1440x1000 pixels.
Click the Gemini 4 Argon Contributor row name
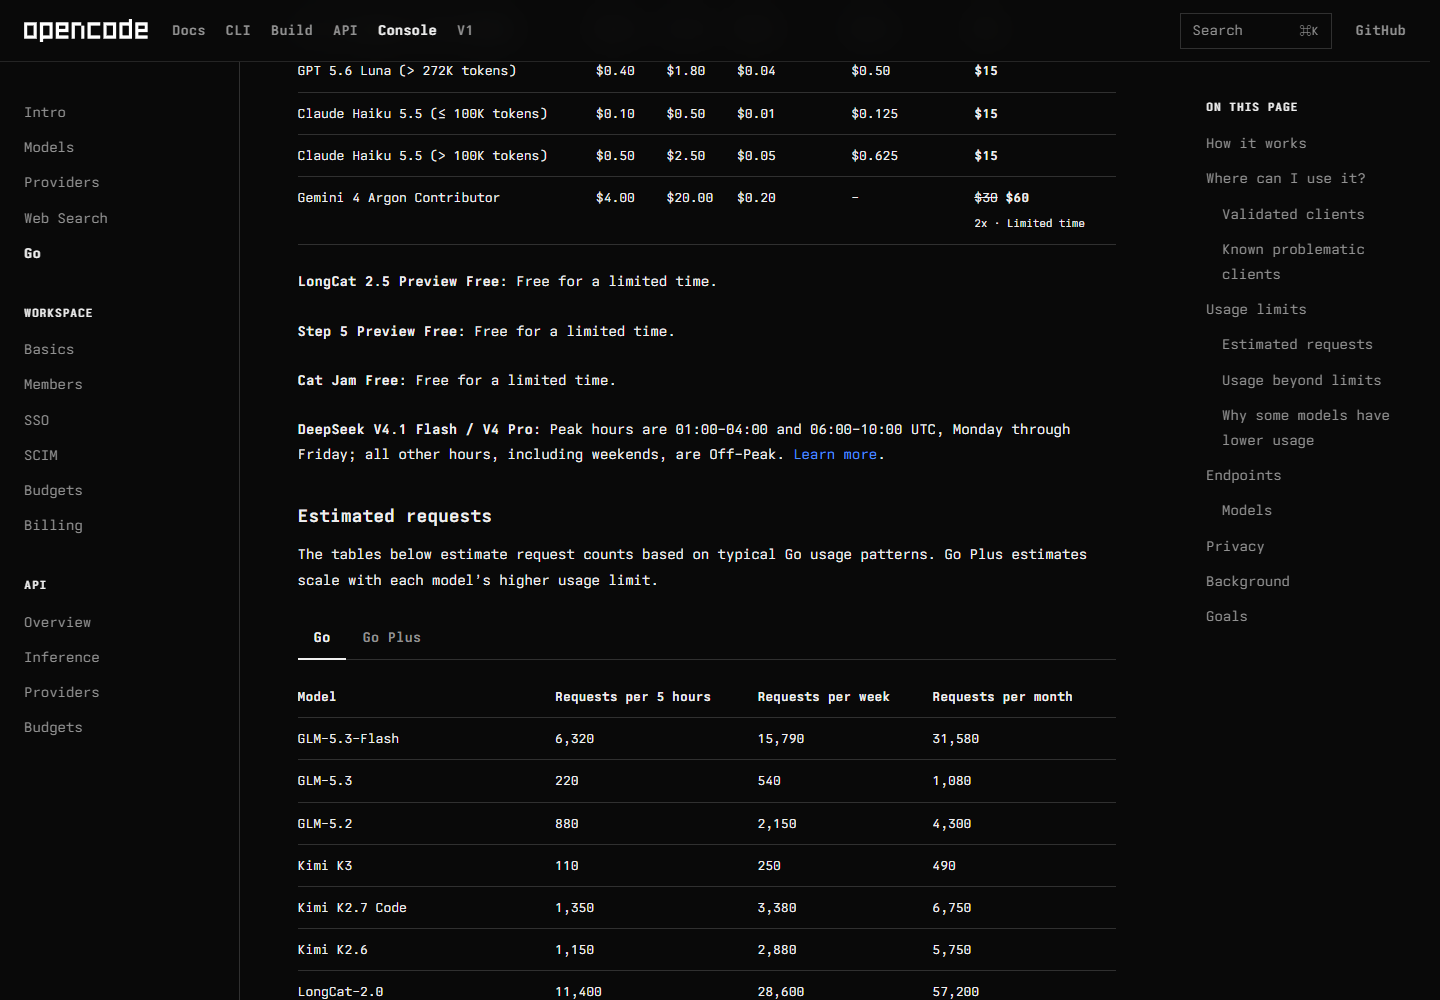398,197
